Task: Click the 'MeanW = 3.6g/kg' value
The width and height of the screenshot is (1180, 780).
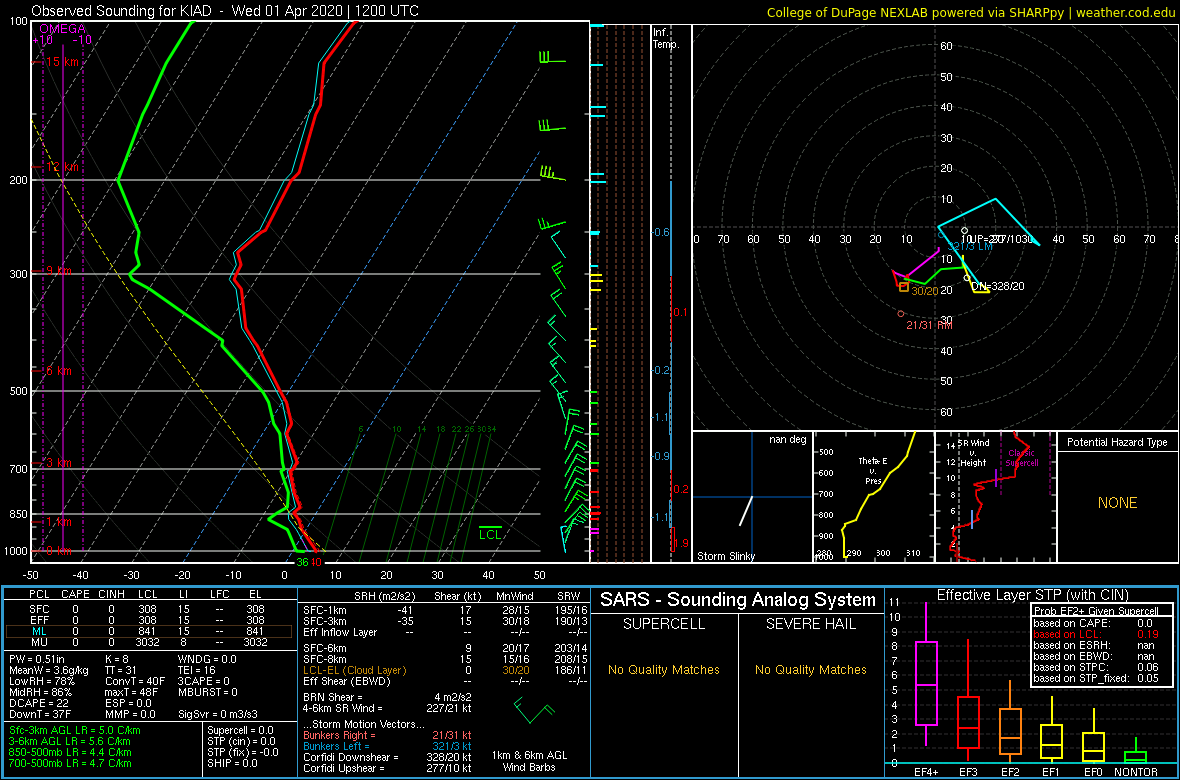Action: [x=51, y=670]
